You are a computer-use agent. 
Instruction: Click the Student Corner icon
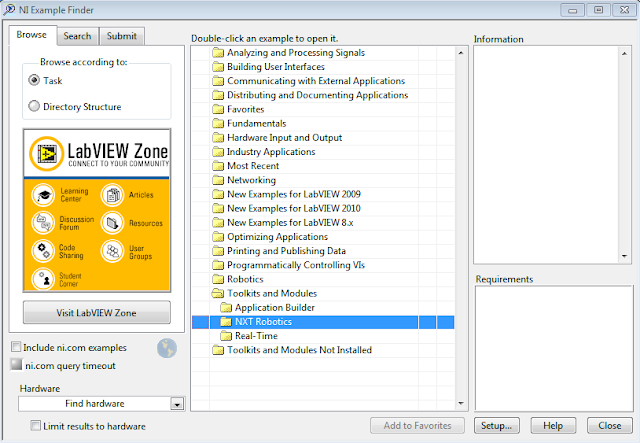(x=43, y=279)
